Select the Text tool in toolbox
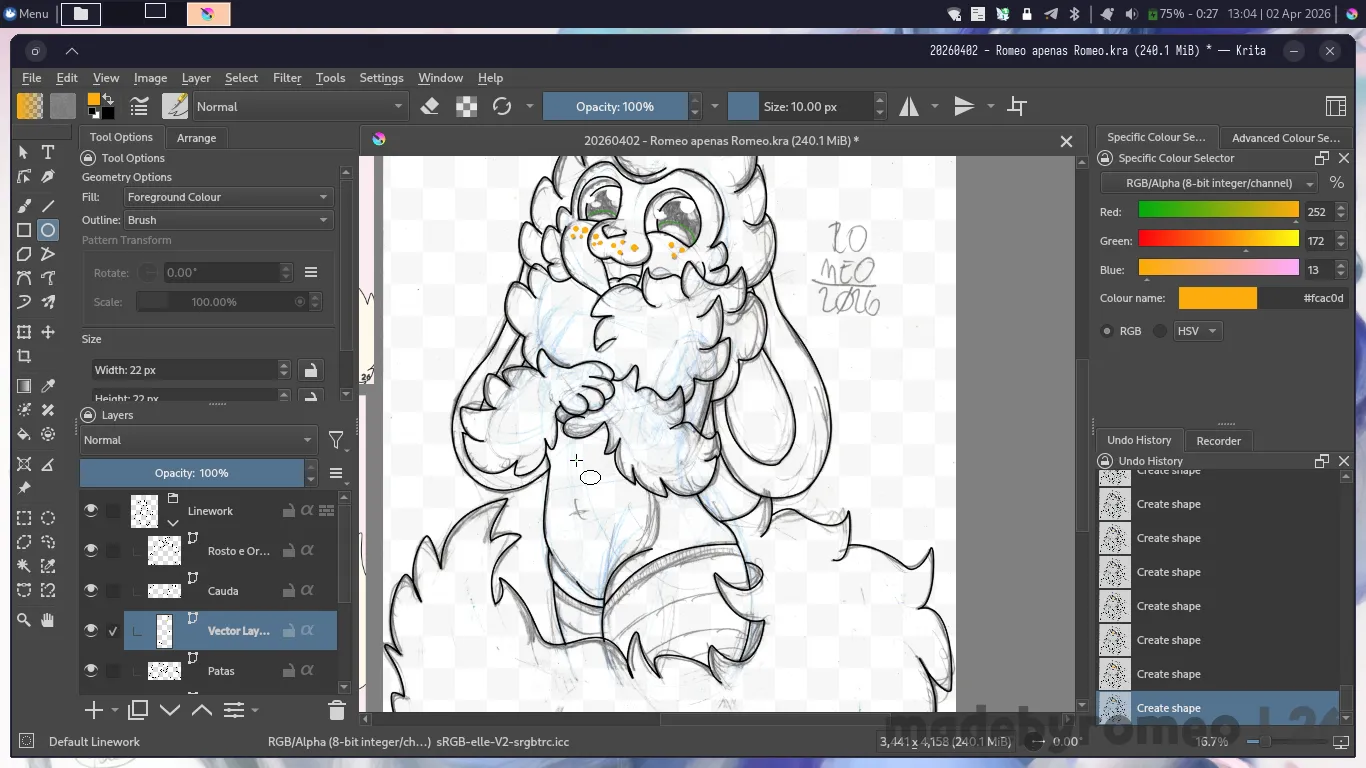This screenshot has height=768, width=1366. tap(47, 152)
